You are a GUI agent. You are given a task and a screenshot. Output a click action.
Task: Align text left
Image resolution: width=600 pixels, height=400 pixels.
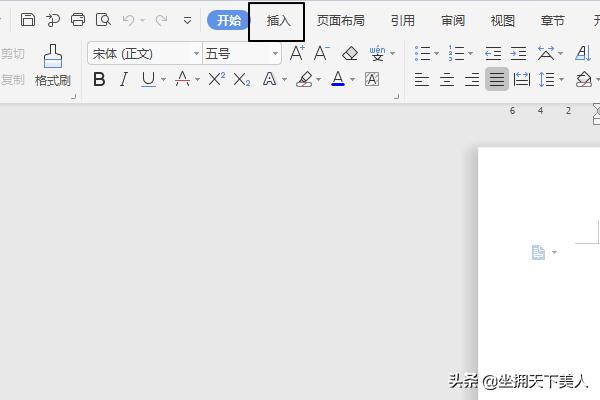click(x=422, y=80)
